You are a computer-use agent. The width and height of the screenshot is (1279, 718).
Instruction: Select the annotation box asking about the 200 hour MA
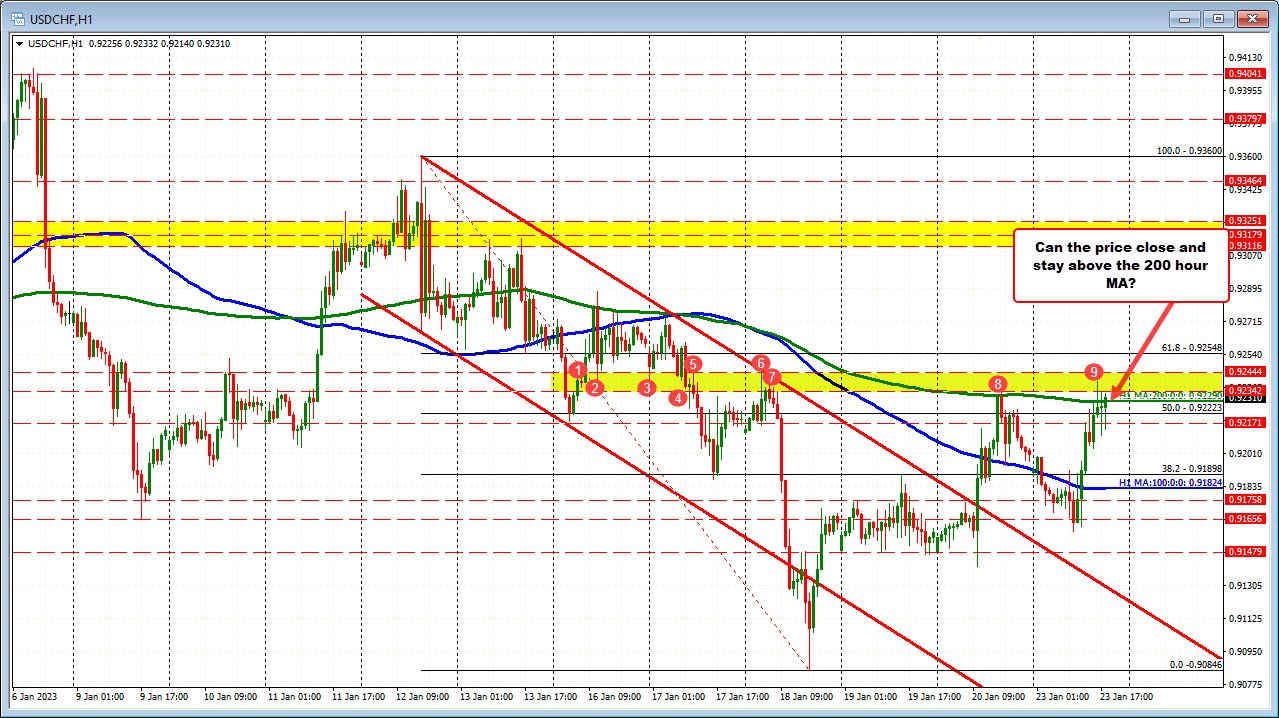point(1120,266)
